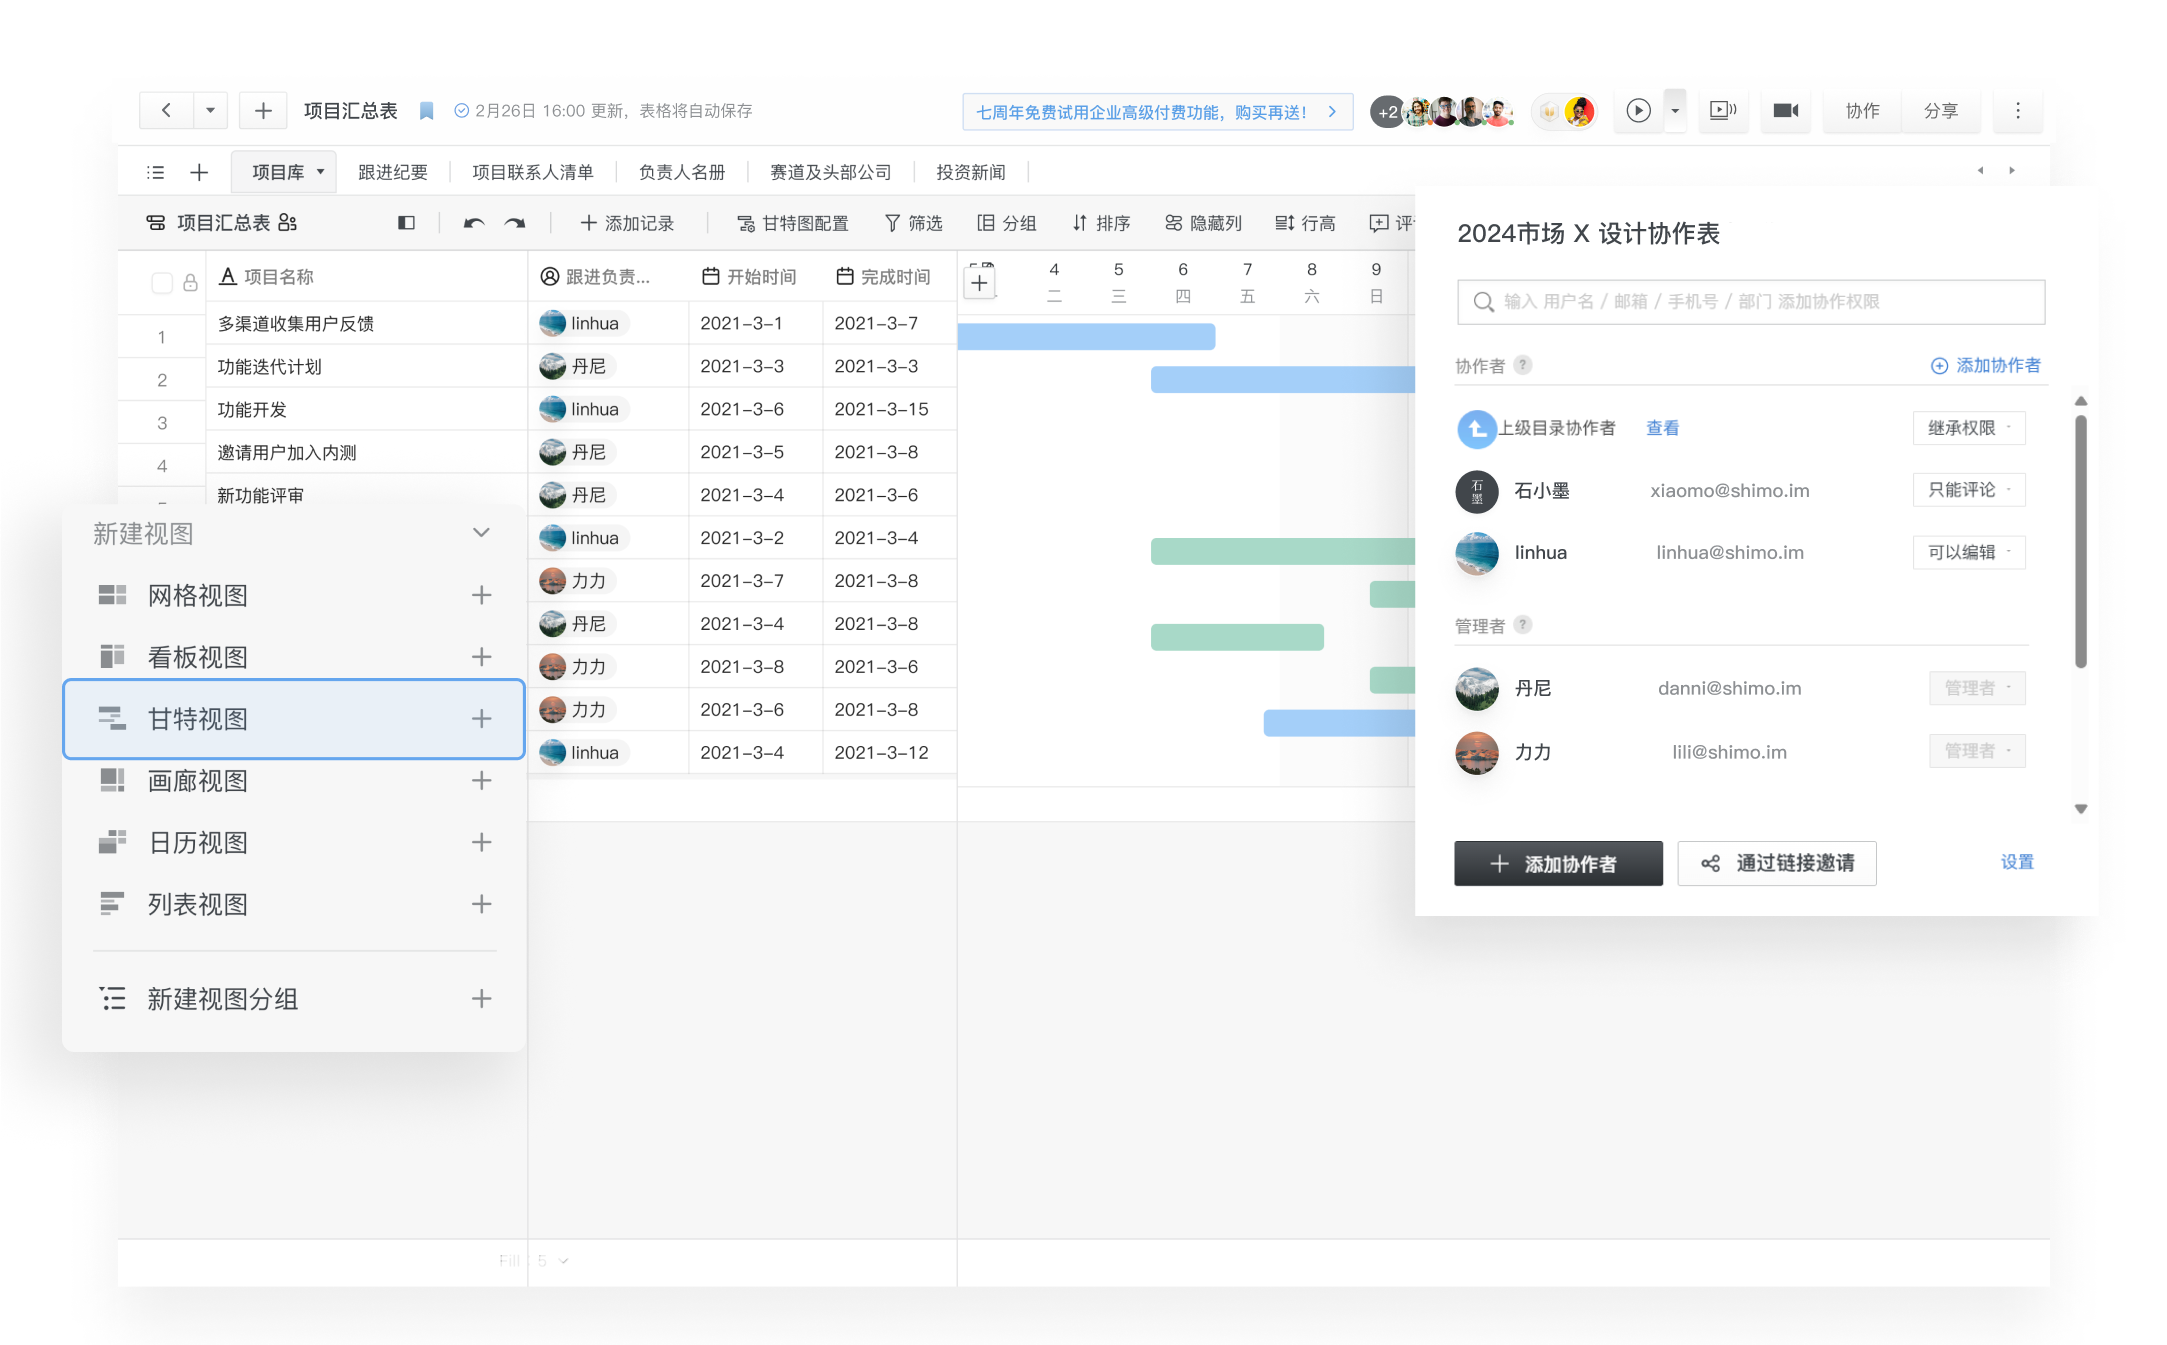Click the +2 collaborator avatars badge
This screenshot has width=2167, height=1345.
1387,112
